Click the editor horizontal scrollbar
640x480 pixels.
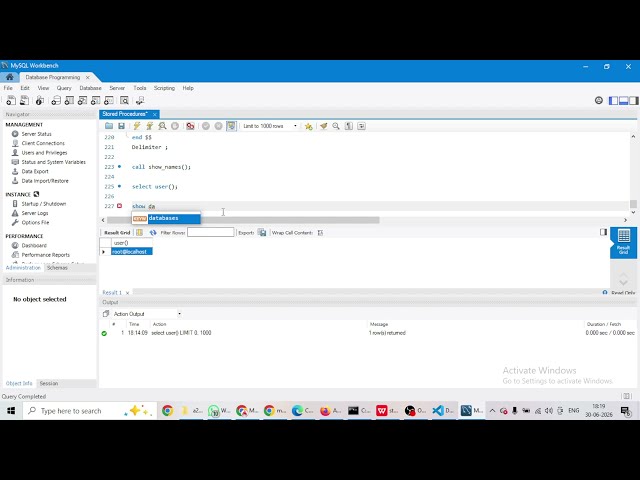click(243, 220)
